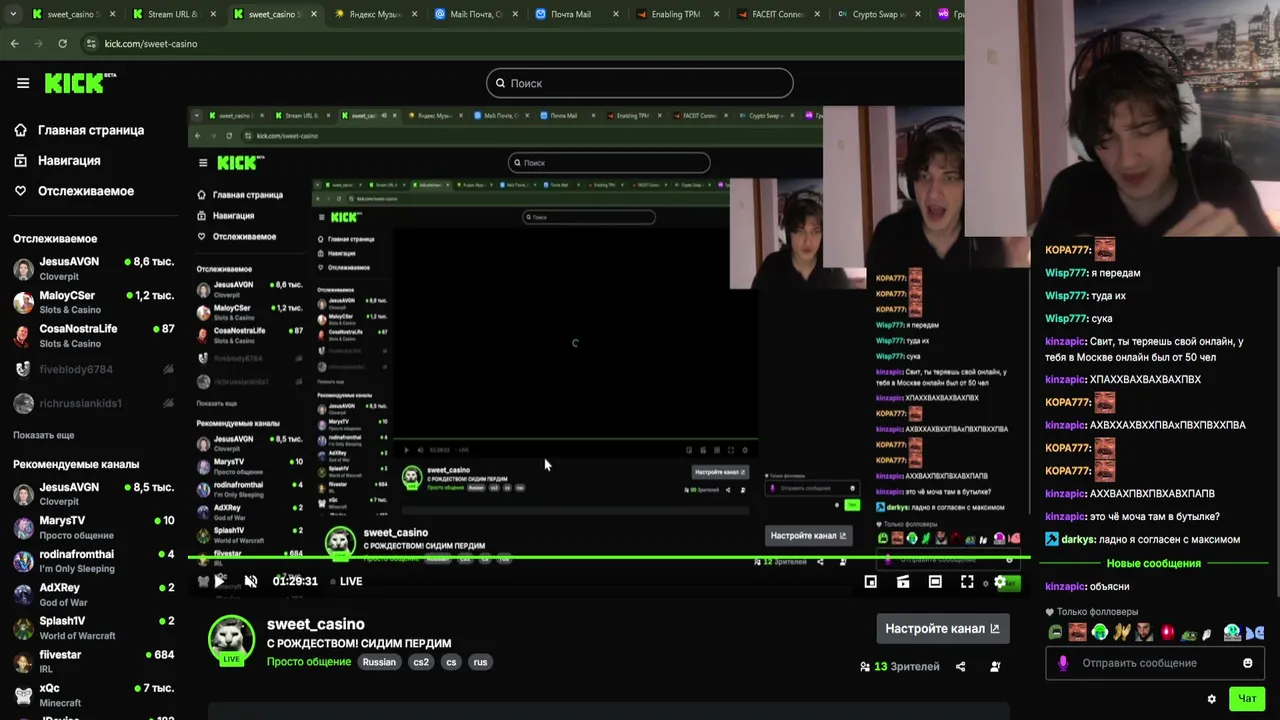Open the JesusAVGN avatar under Отслеживаемое
Screen dimensions: 1280x720
pyautogui.click(x=23, y=269)
